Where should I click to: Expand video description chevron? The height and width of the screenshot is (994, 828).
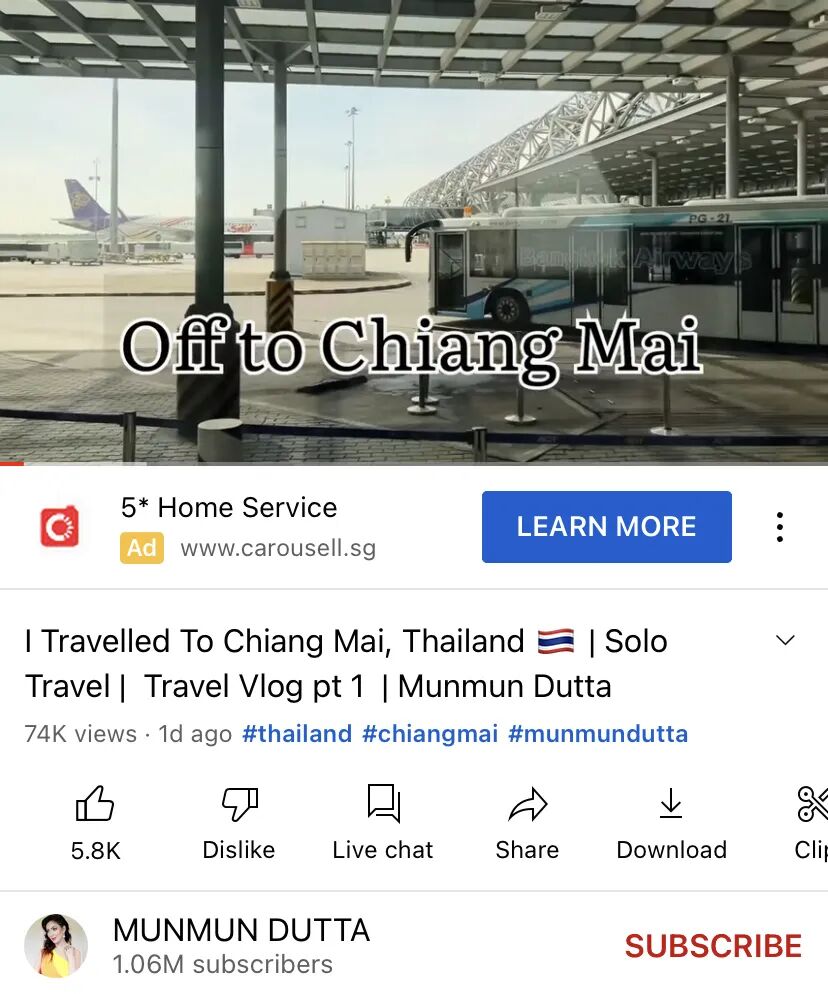pyautogui.click(x=786, y=640)
